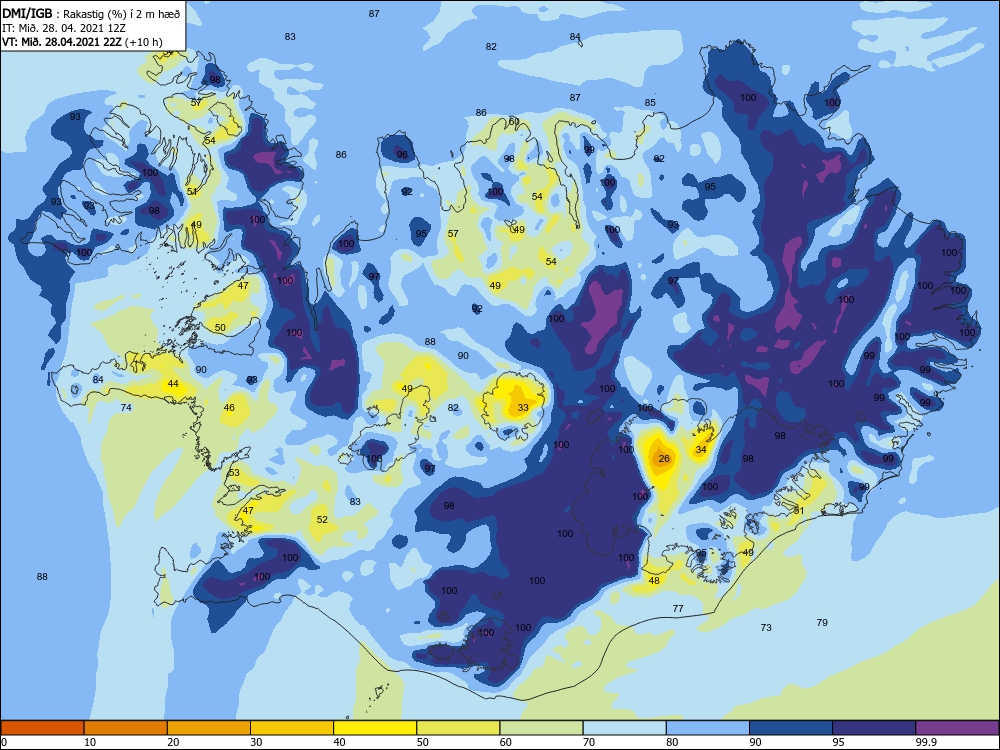Click the dark orange 0–10 legend swatch

[x=42, y=728]
